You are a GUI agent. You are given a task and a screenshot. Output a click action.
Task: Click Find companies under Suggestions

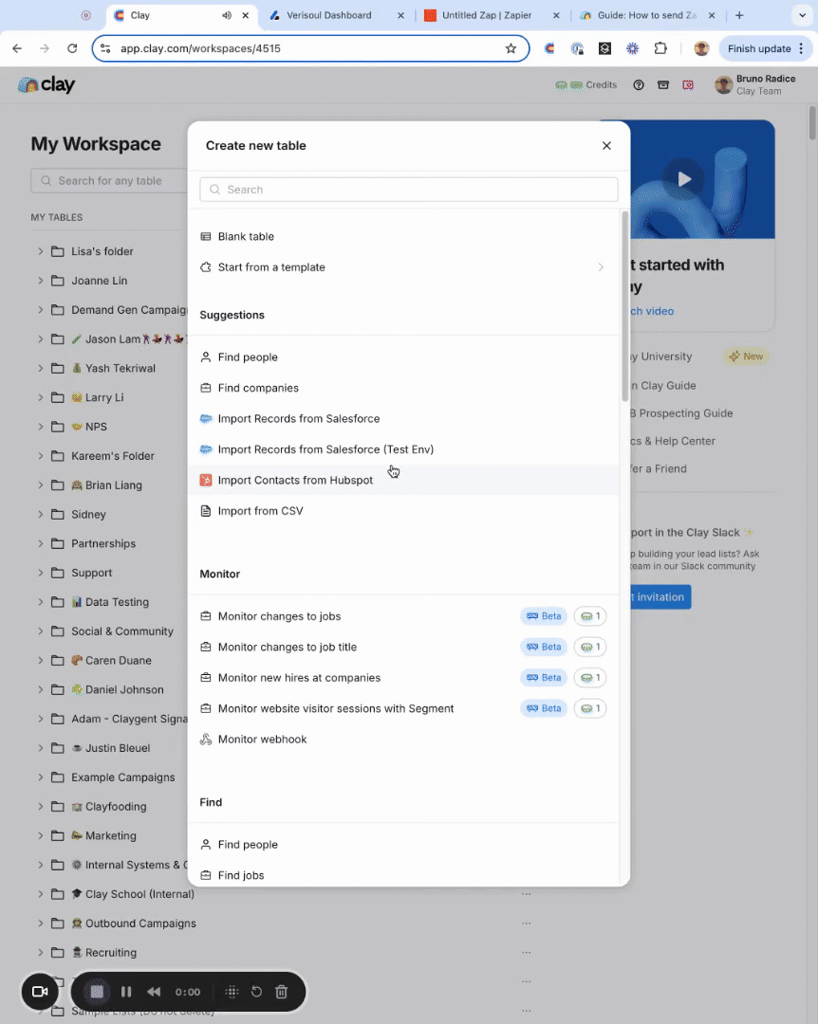pyautogui.click(x=258, y=388)
